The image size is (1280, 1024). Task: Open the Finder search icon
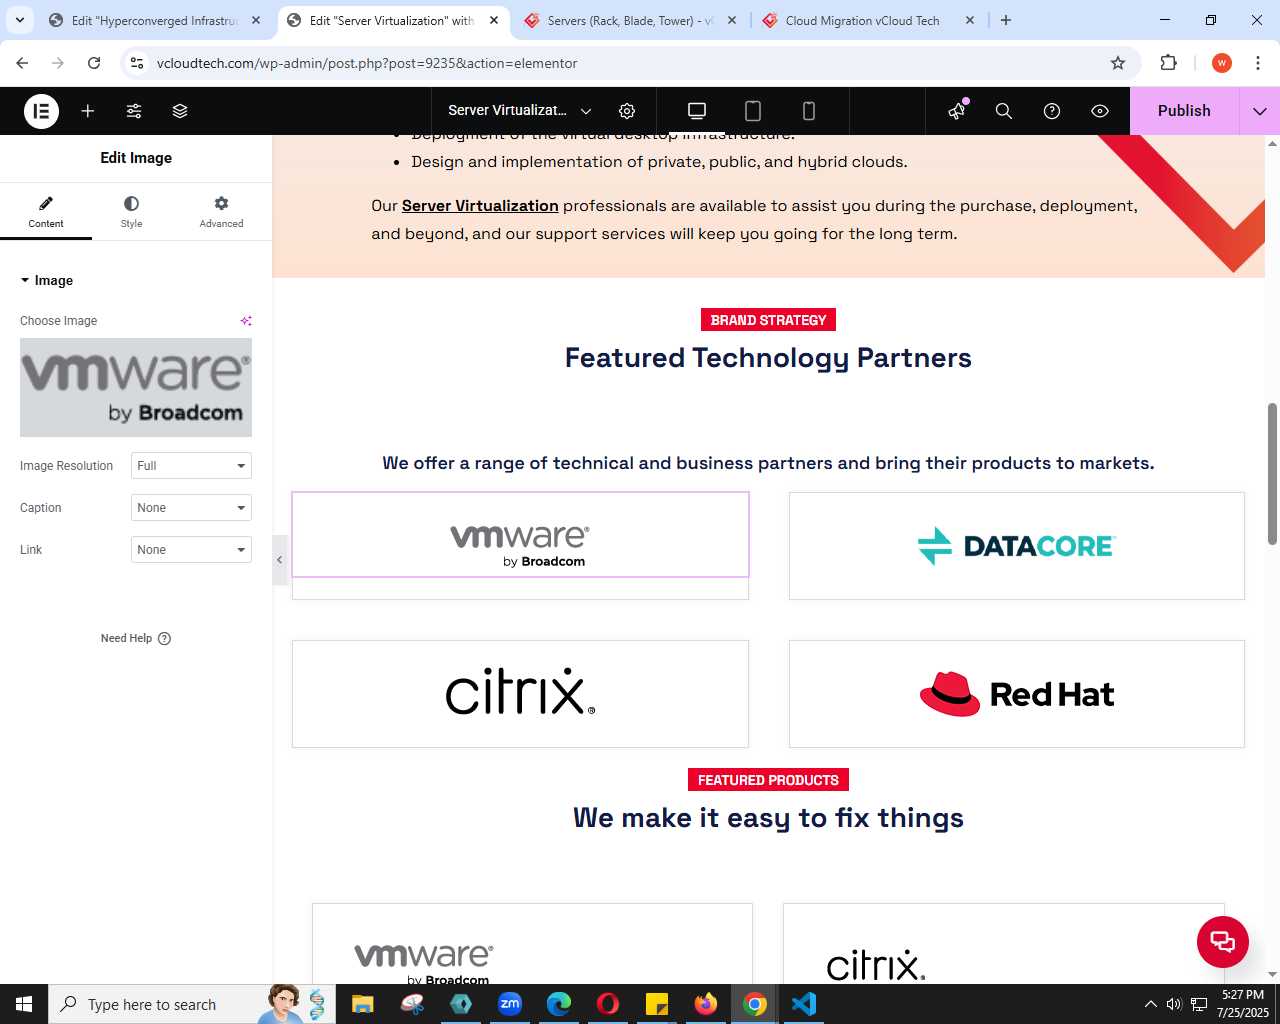(1004, 111)
